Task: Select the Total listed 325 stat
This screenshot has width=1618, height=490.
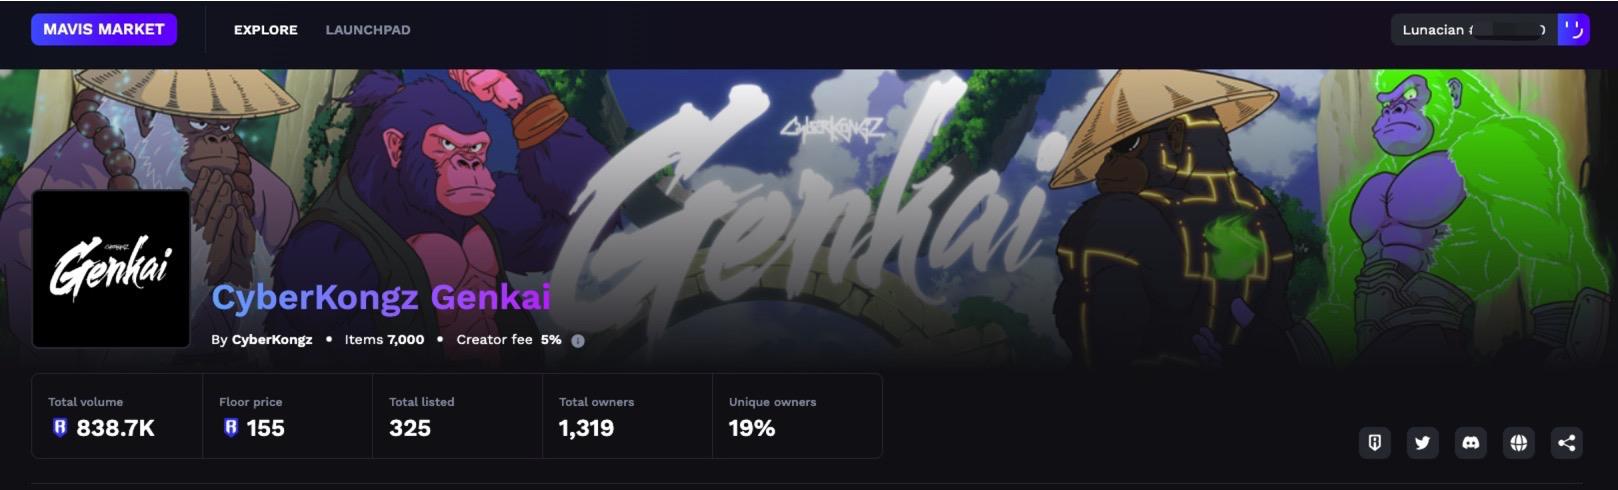Action: click(x=457, y=416)
